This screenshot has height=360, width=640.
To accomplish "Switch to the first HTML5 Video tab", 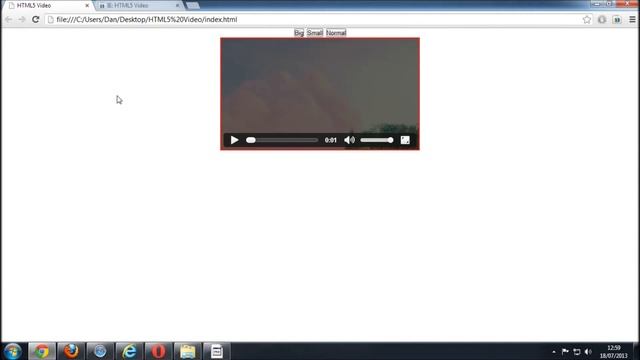I will 48,6.
